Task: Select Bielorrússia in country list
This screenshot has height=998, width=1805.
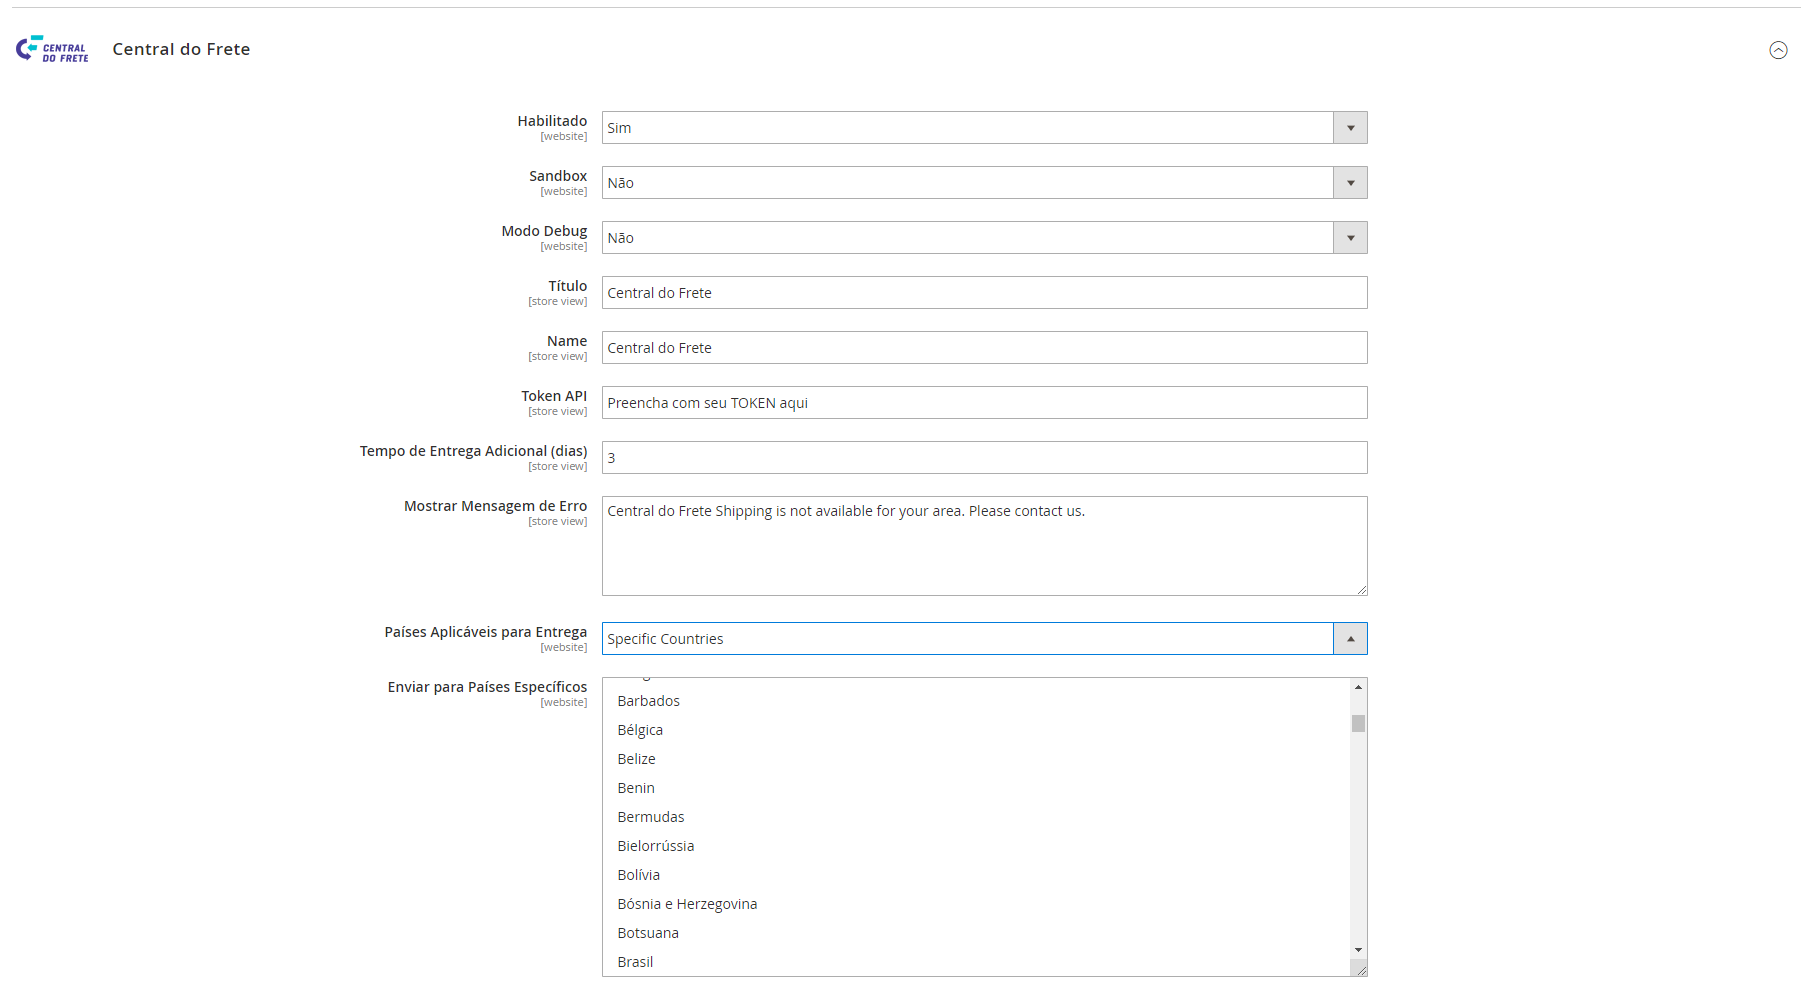Action: (x=976, y=846)
